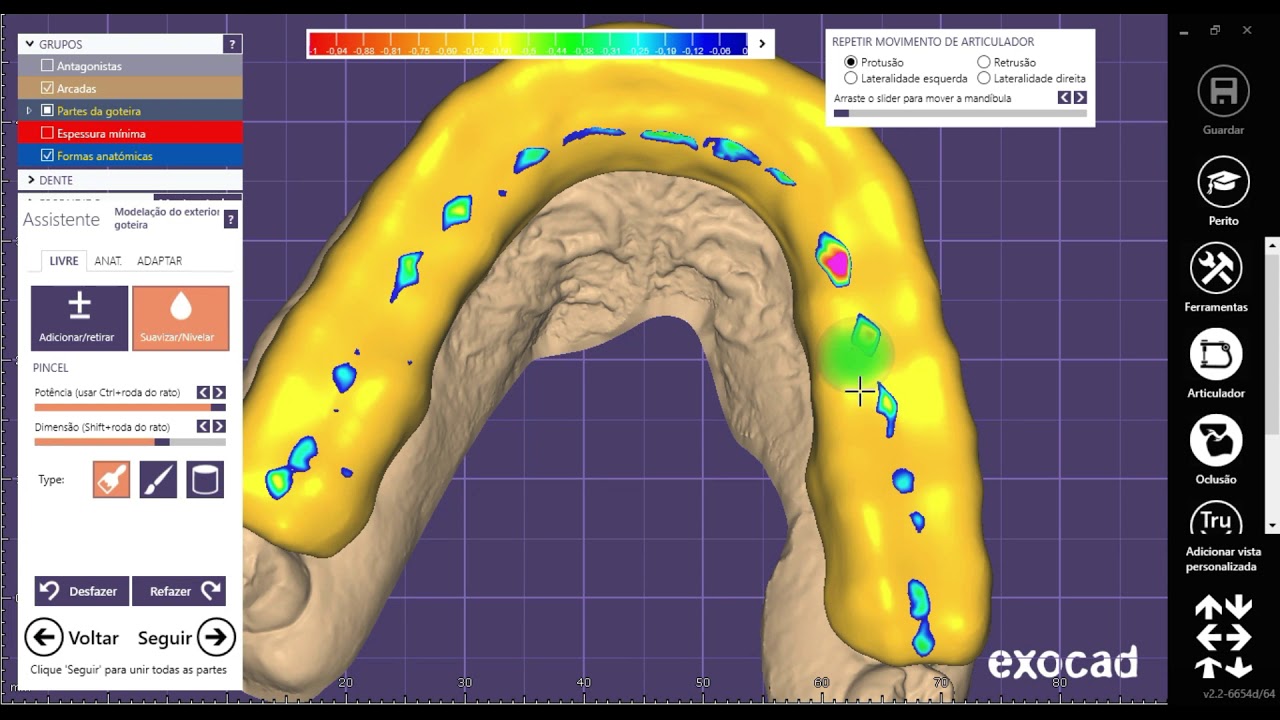Click the Desfazer undo button
The height and width of the screenshot is (720, 1280).
point(81,591)
